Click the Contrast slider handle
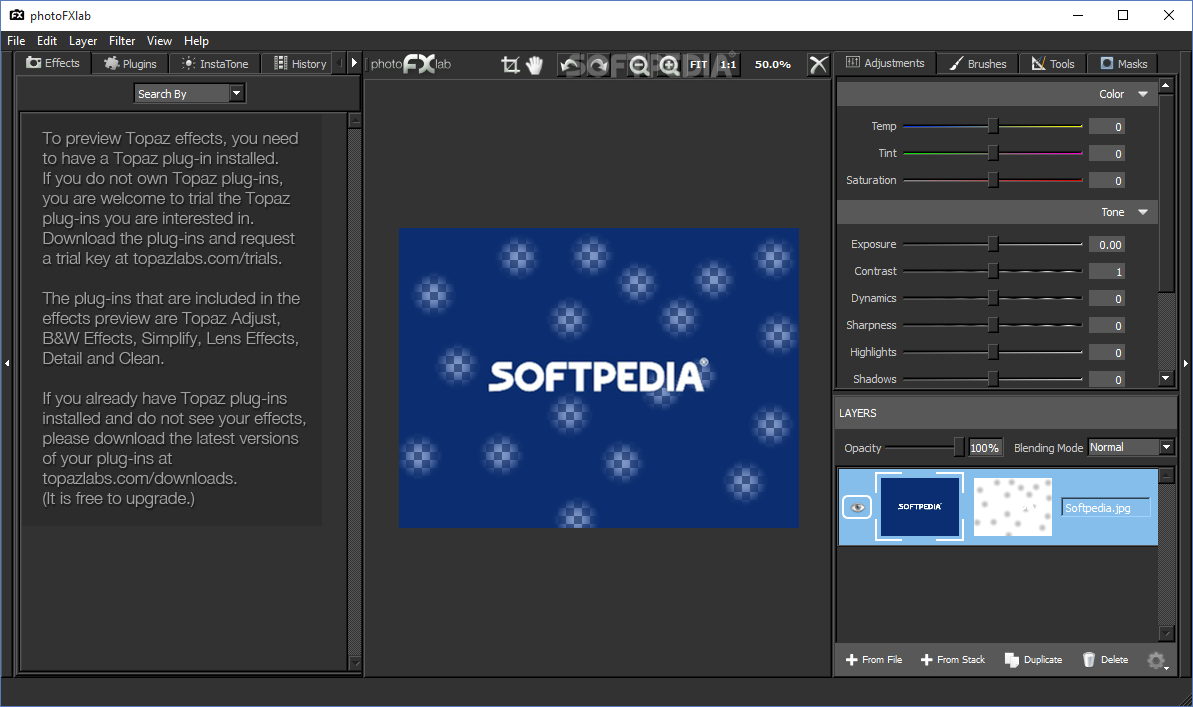Viewport: 1193px width, 707px height. coord(993,271)
